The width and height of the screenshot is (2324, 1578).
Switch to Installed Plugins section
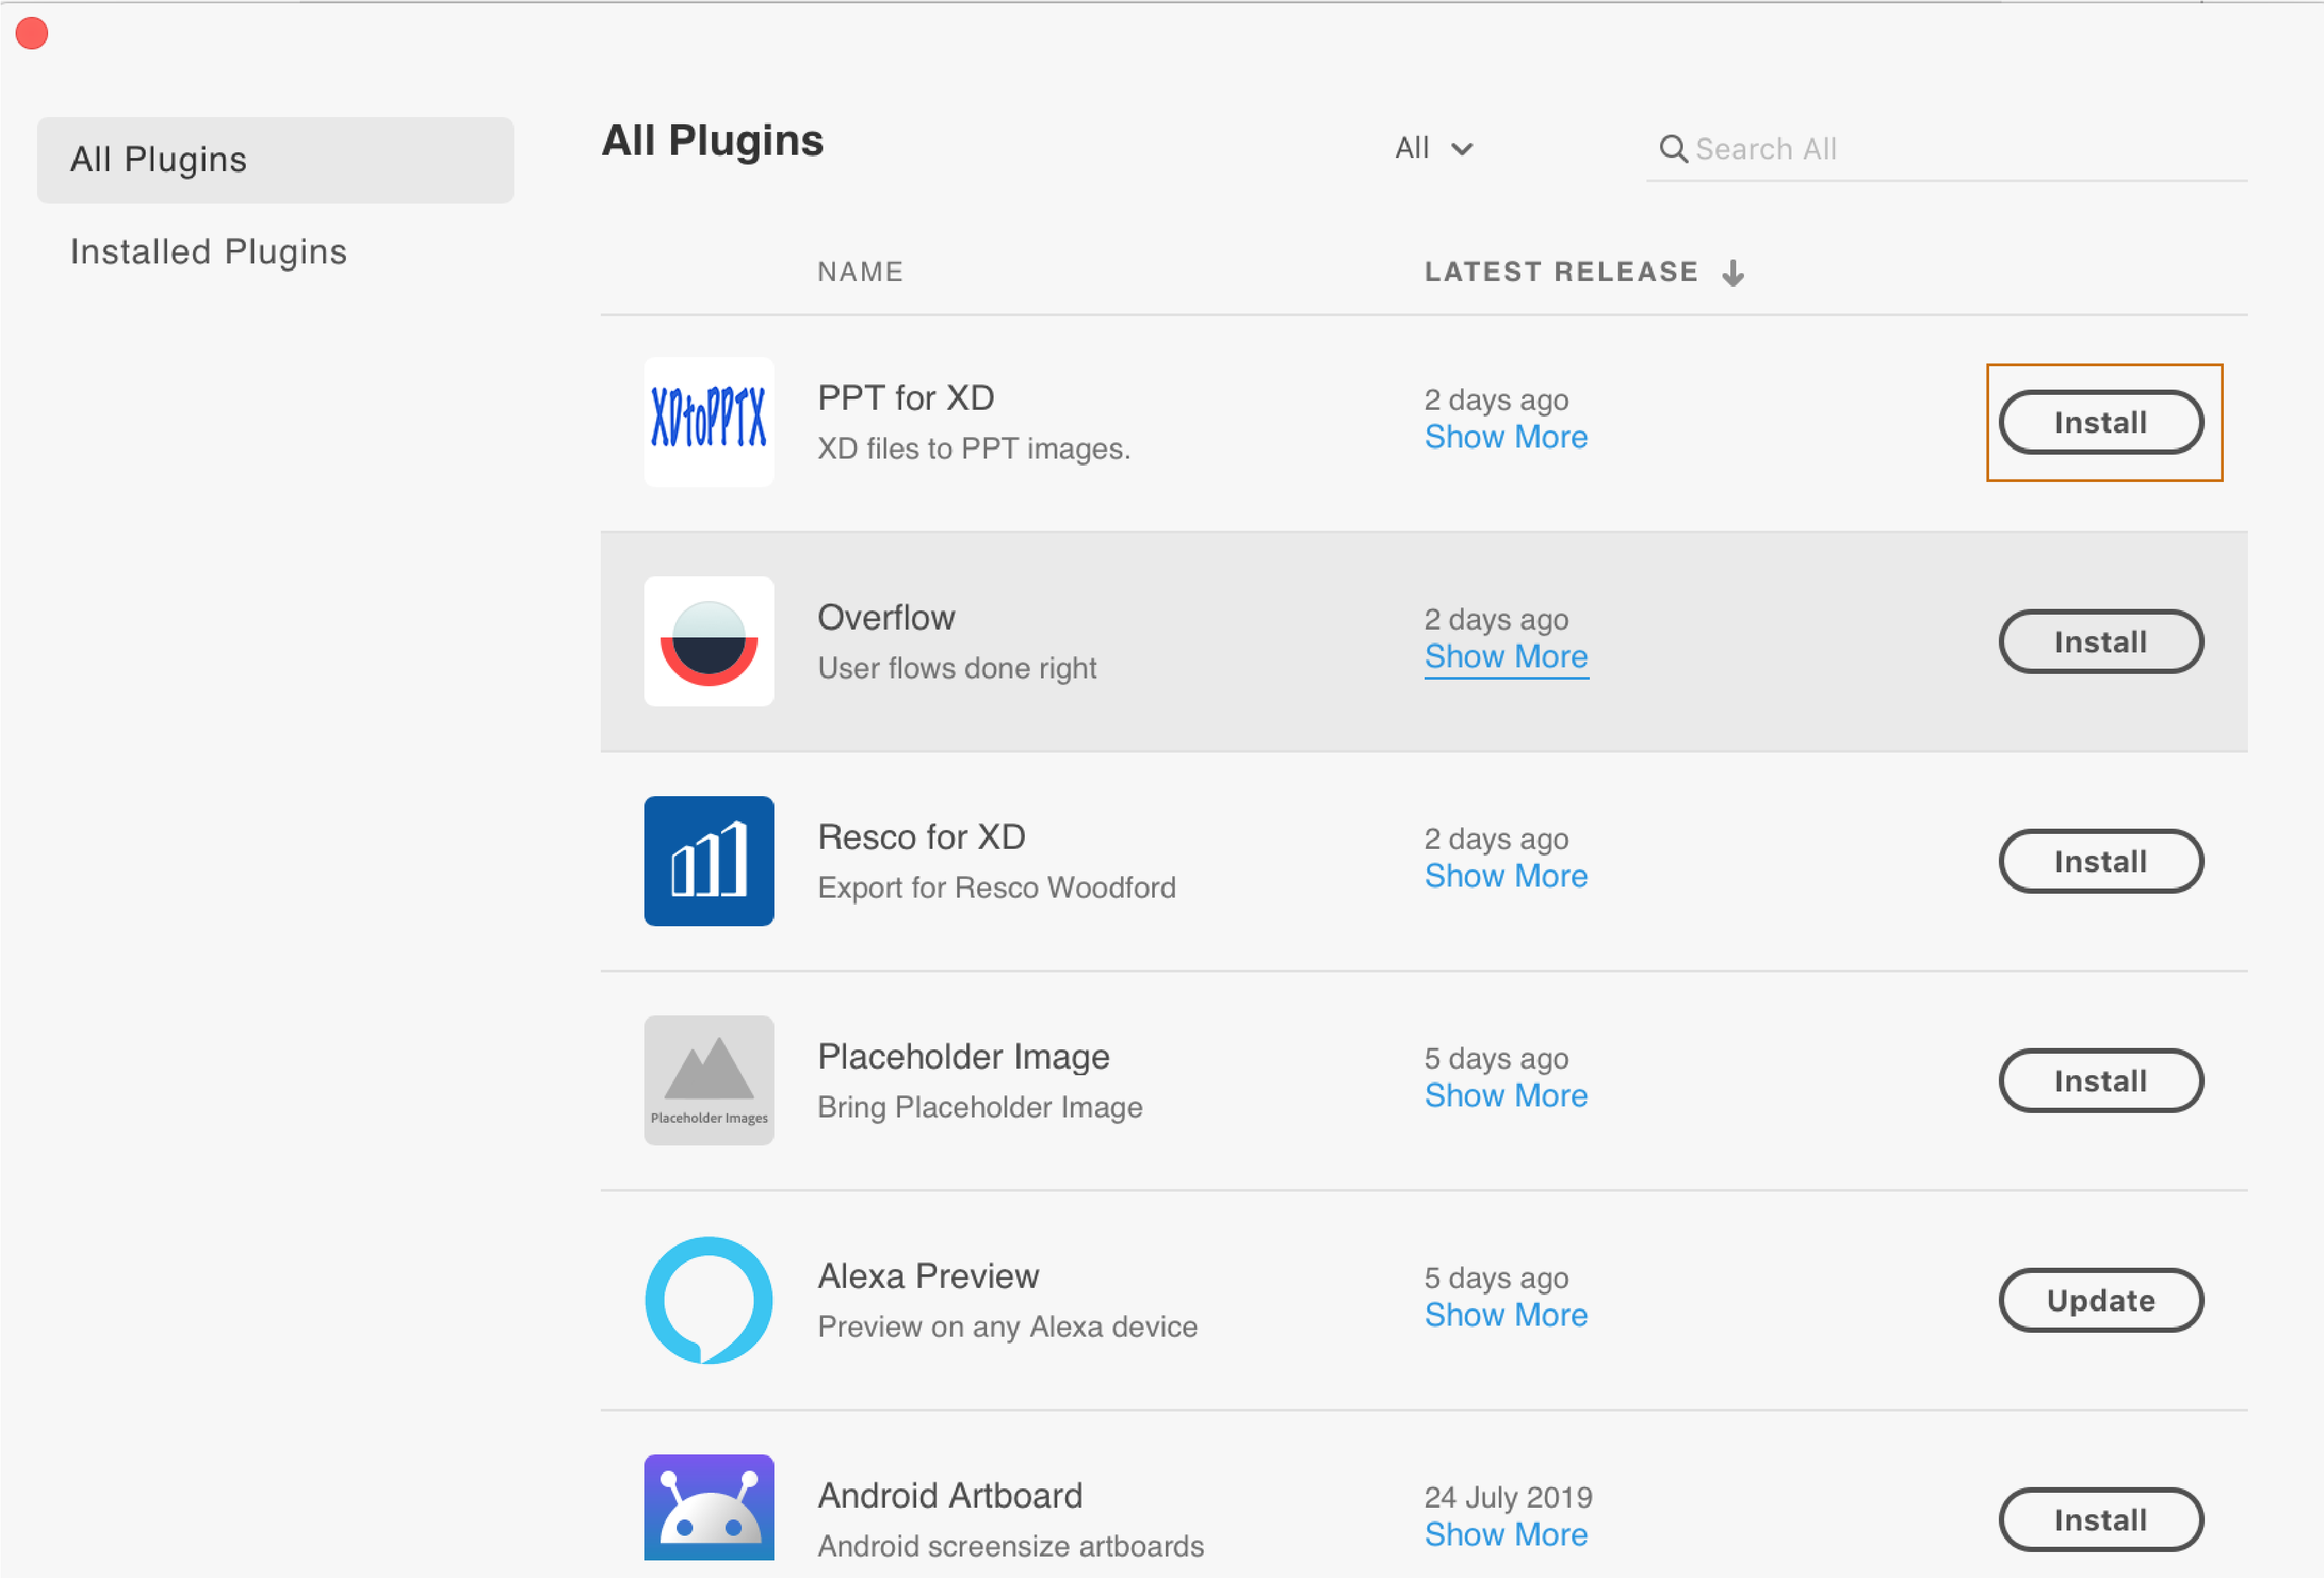coord(209,251)
